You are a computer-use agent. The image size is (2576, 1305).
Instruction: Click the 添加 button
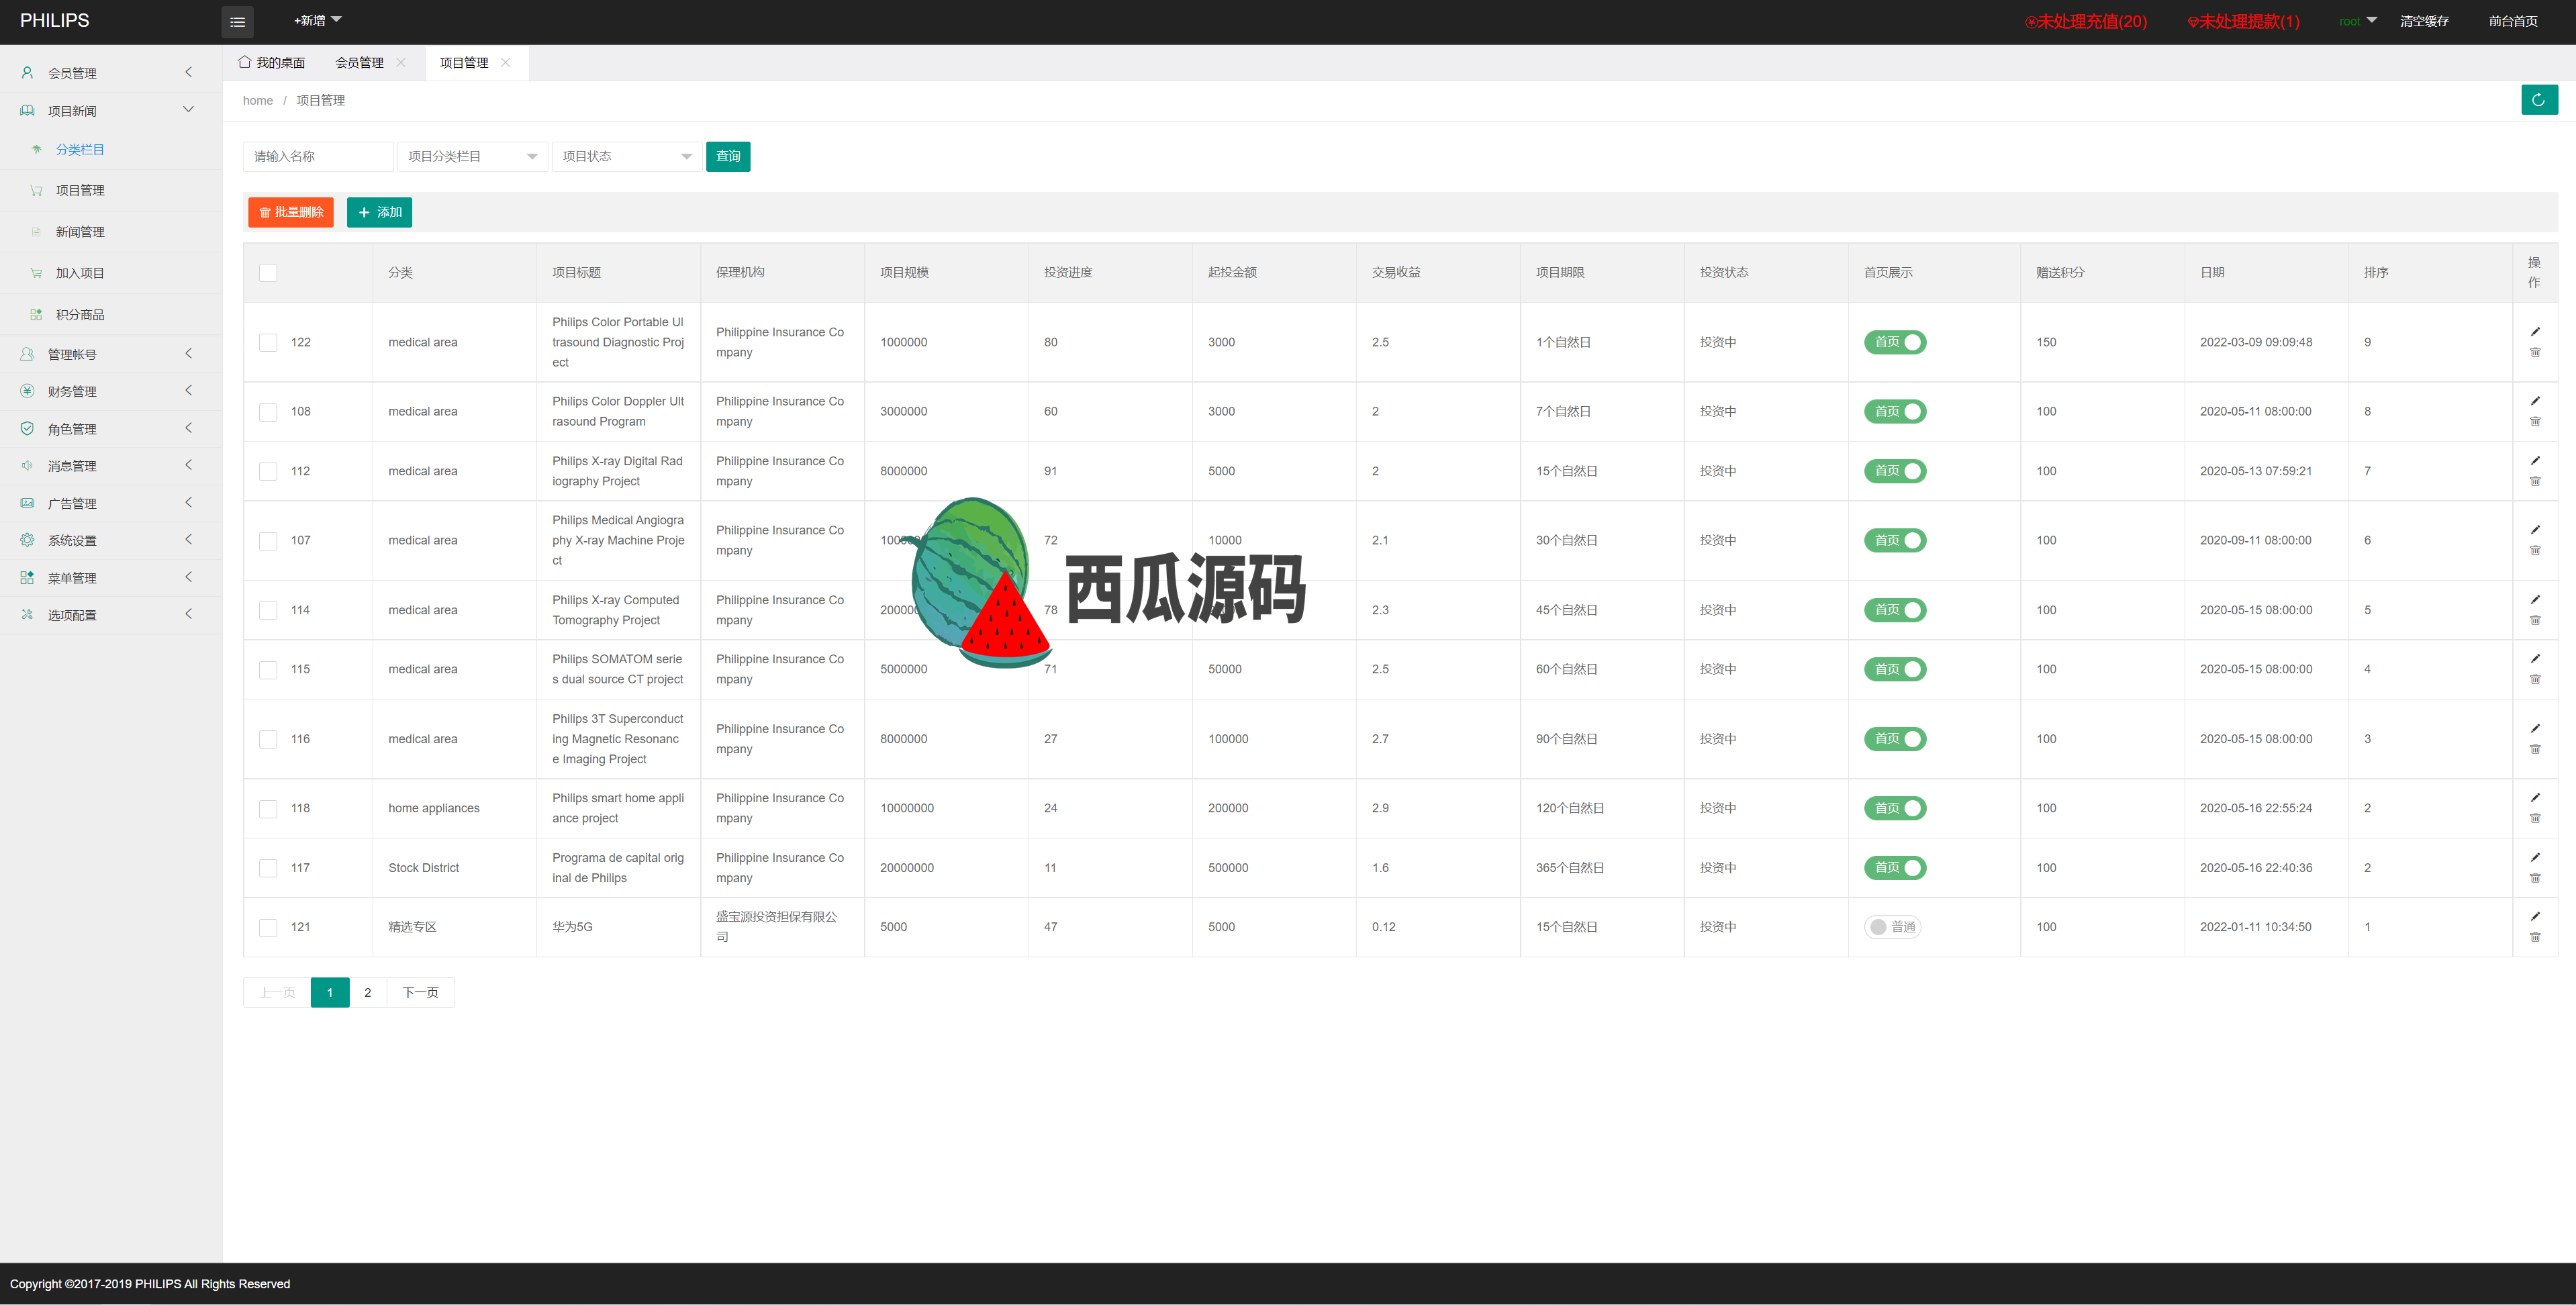(x=380, y=212)
